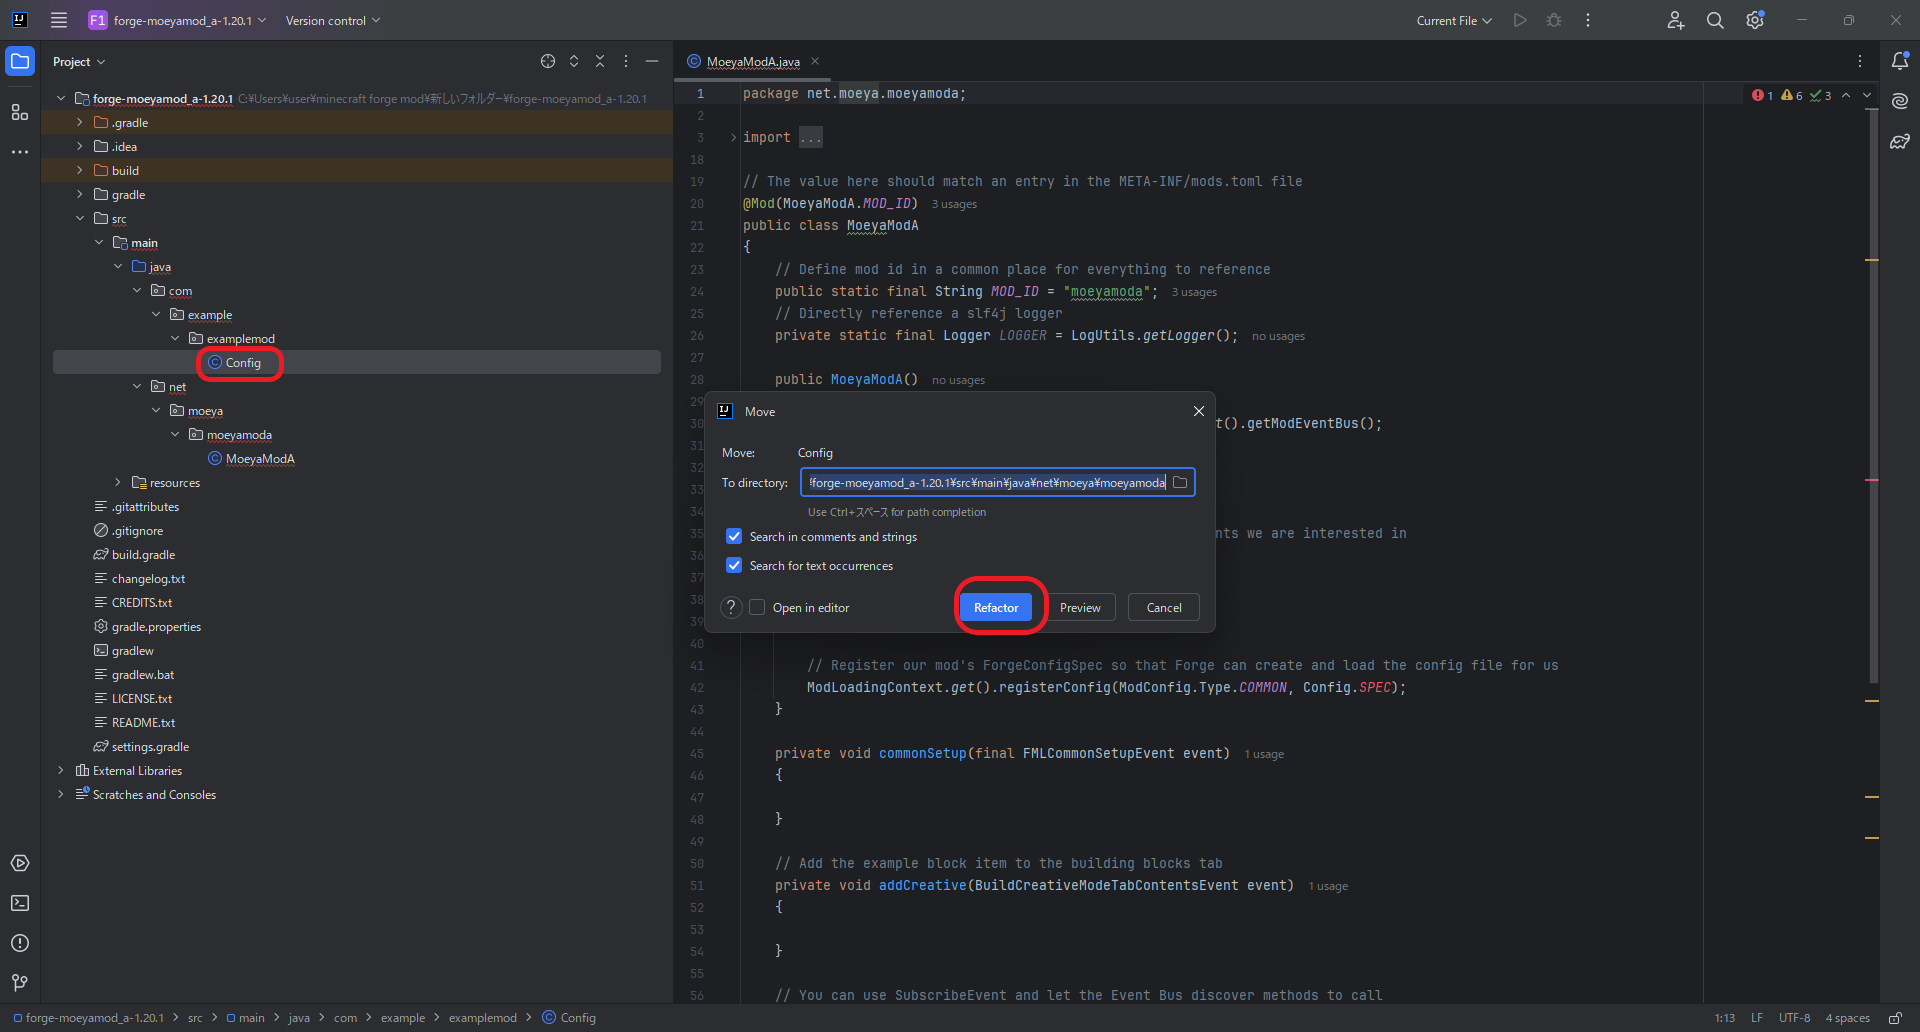The height and width of the screenshot is (1032, 1920).
Task: Switch to the MoeyaModA.java editor tab
Action: coord(752,62)
